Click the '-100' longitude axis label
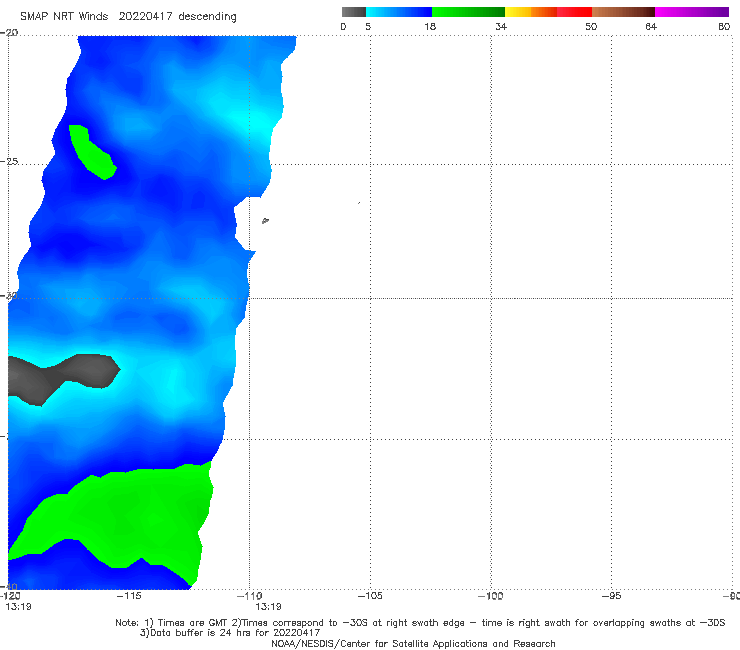The width and height of the screenshot is (740, 650). 491,596
